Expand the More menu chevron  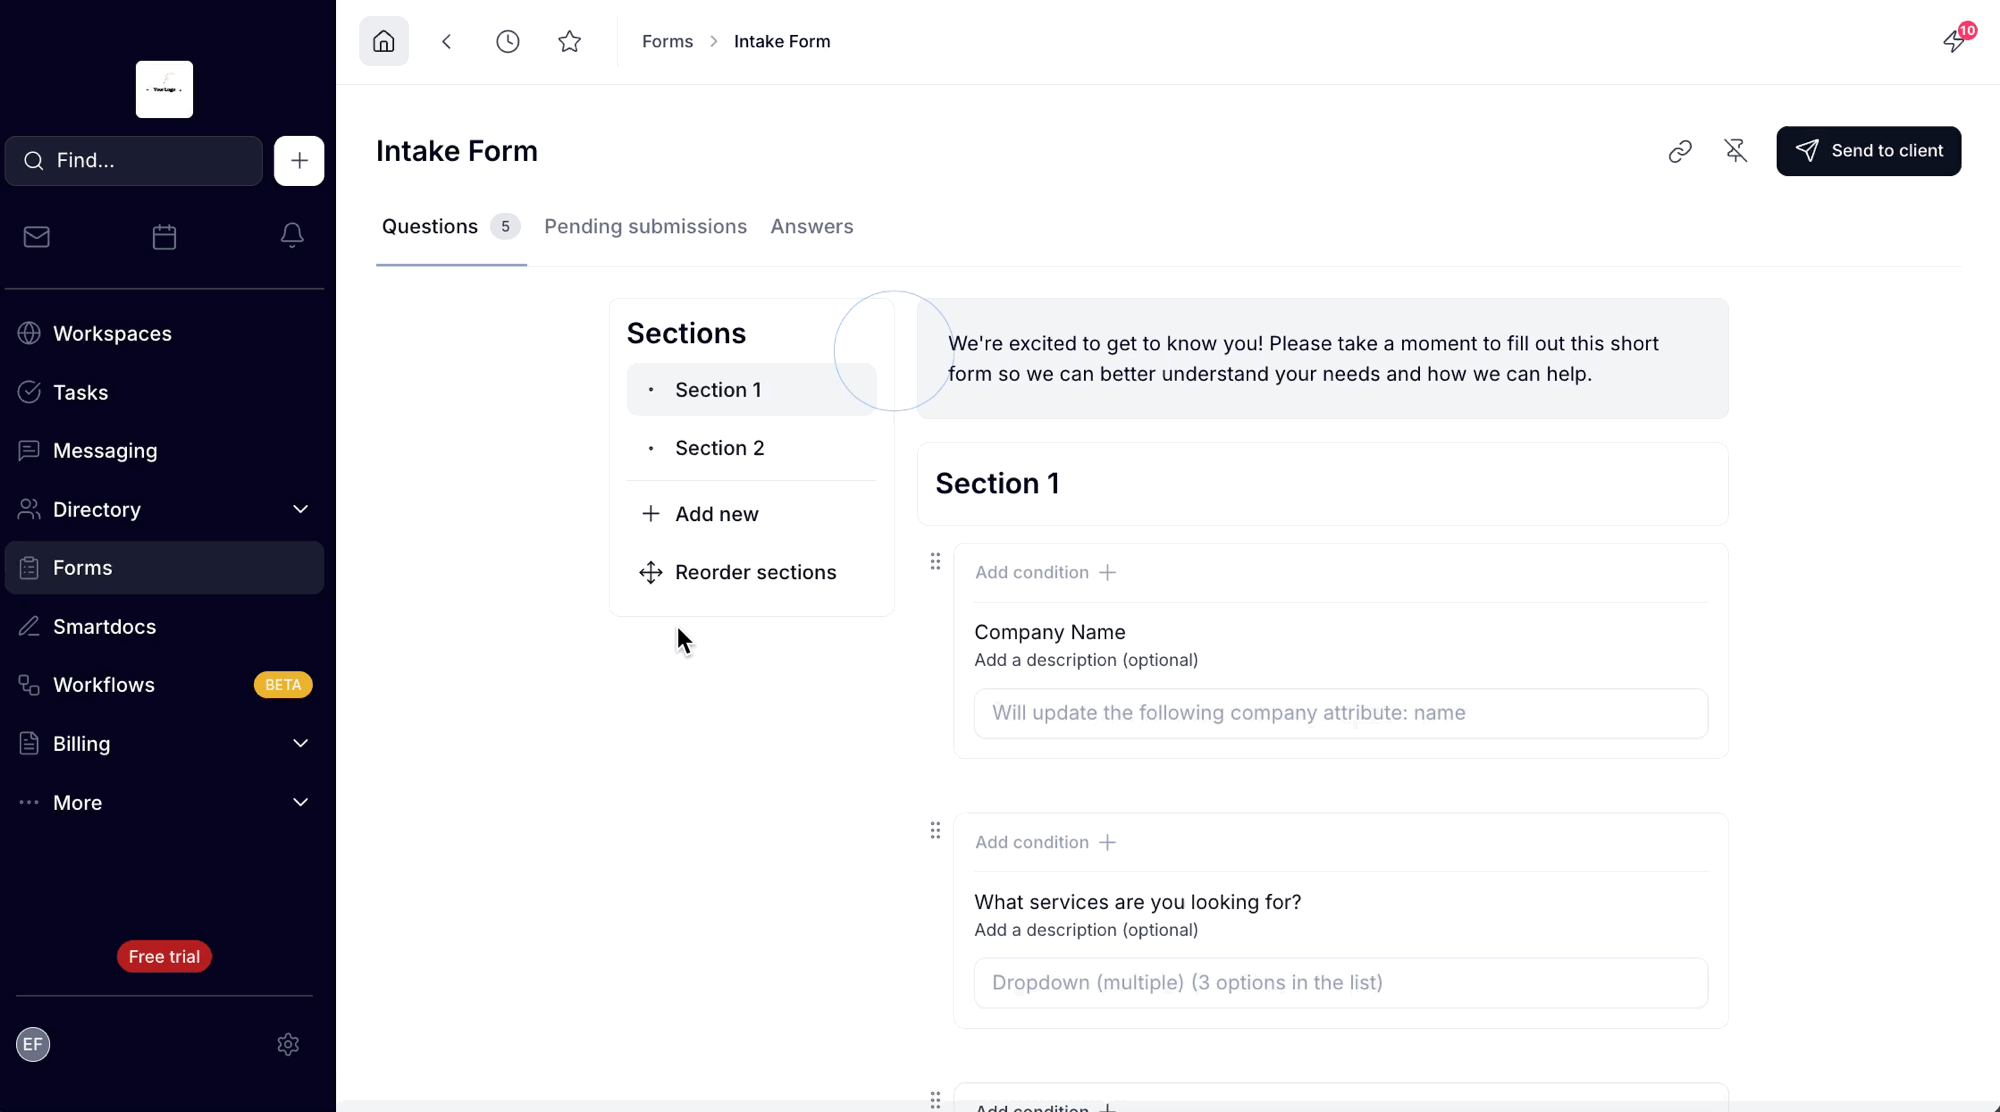[300, 802]
